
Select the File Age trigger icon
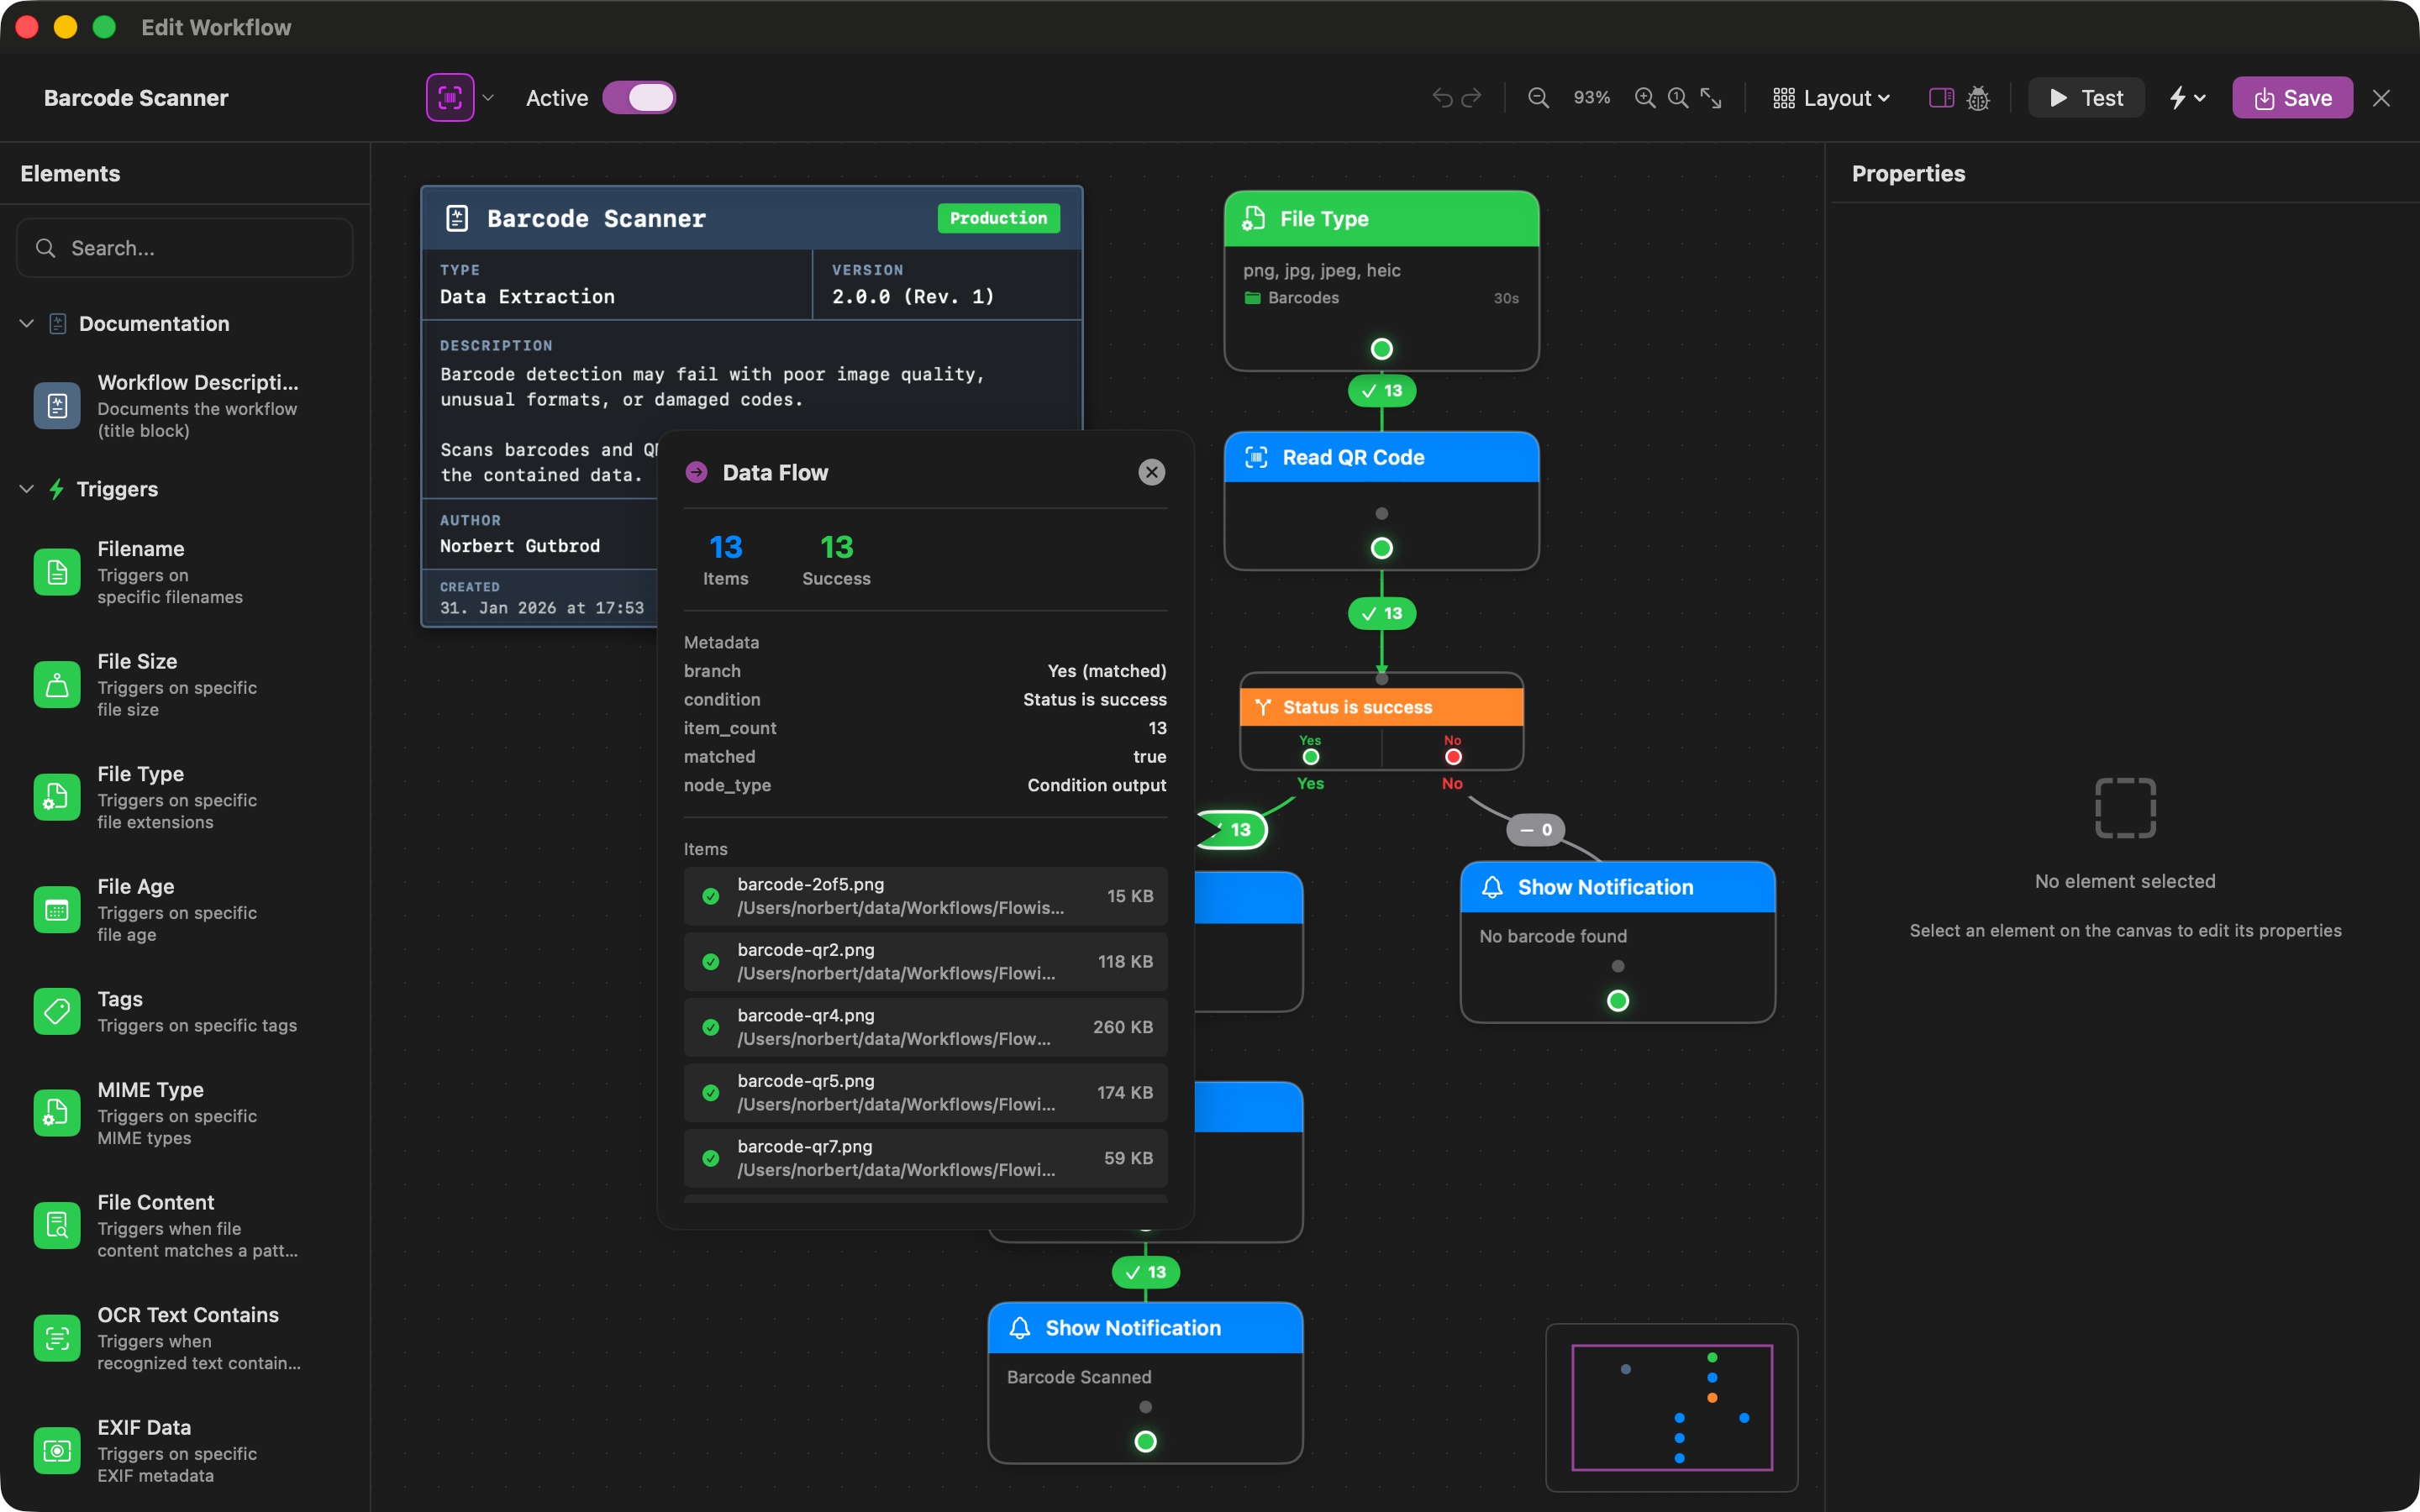(57, 910)
